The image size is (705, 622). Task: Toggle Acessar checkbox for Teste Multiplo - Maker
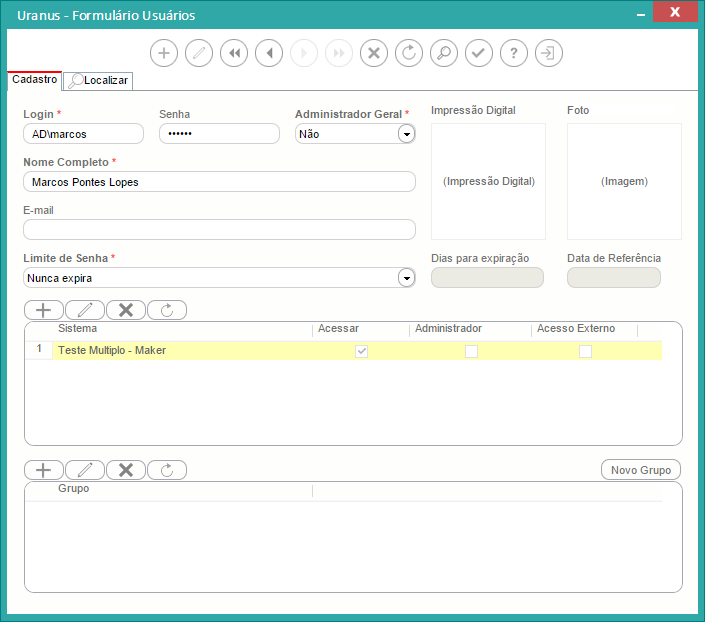[361, 351]
